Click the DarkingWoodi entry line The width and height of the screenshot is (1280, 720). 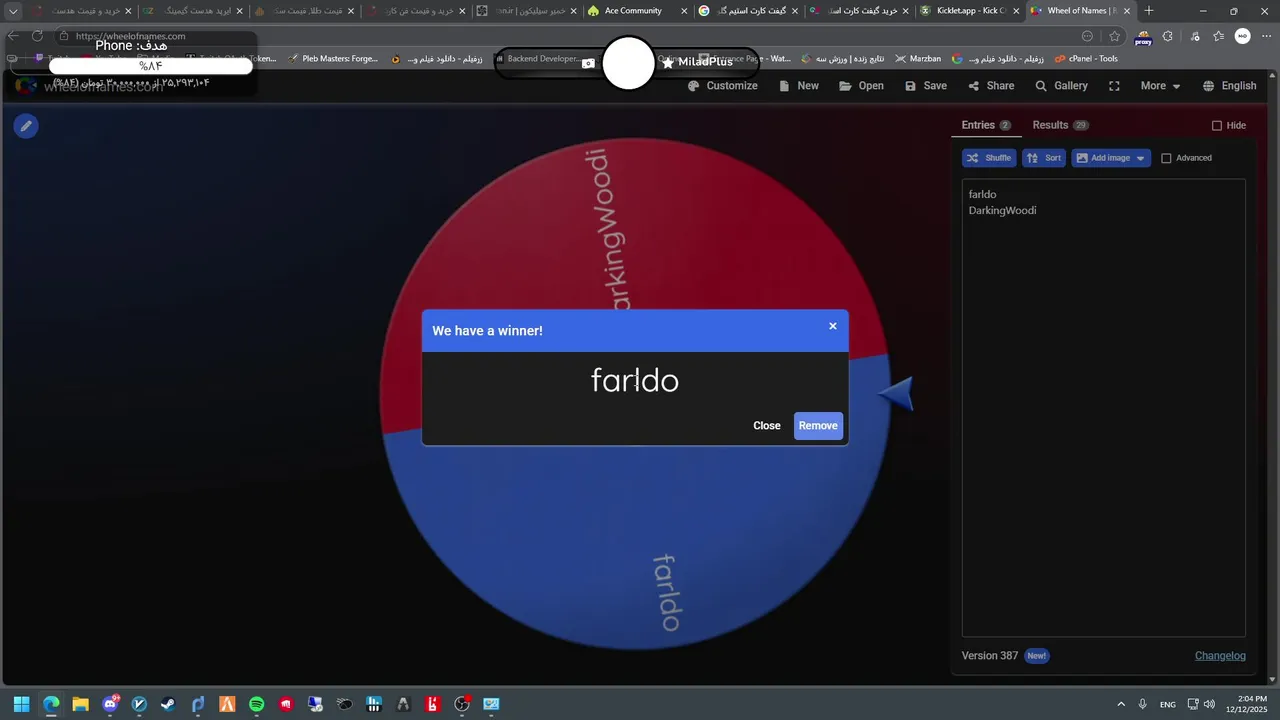tap(1002, 210)
